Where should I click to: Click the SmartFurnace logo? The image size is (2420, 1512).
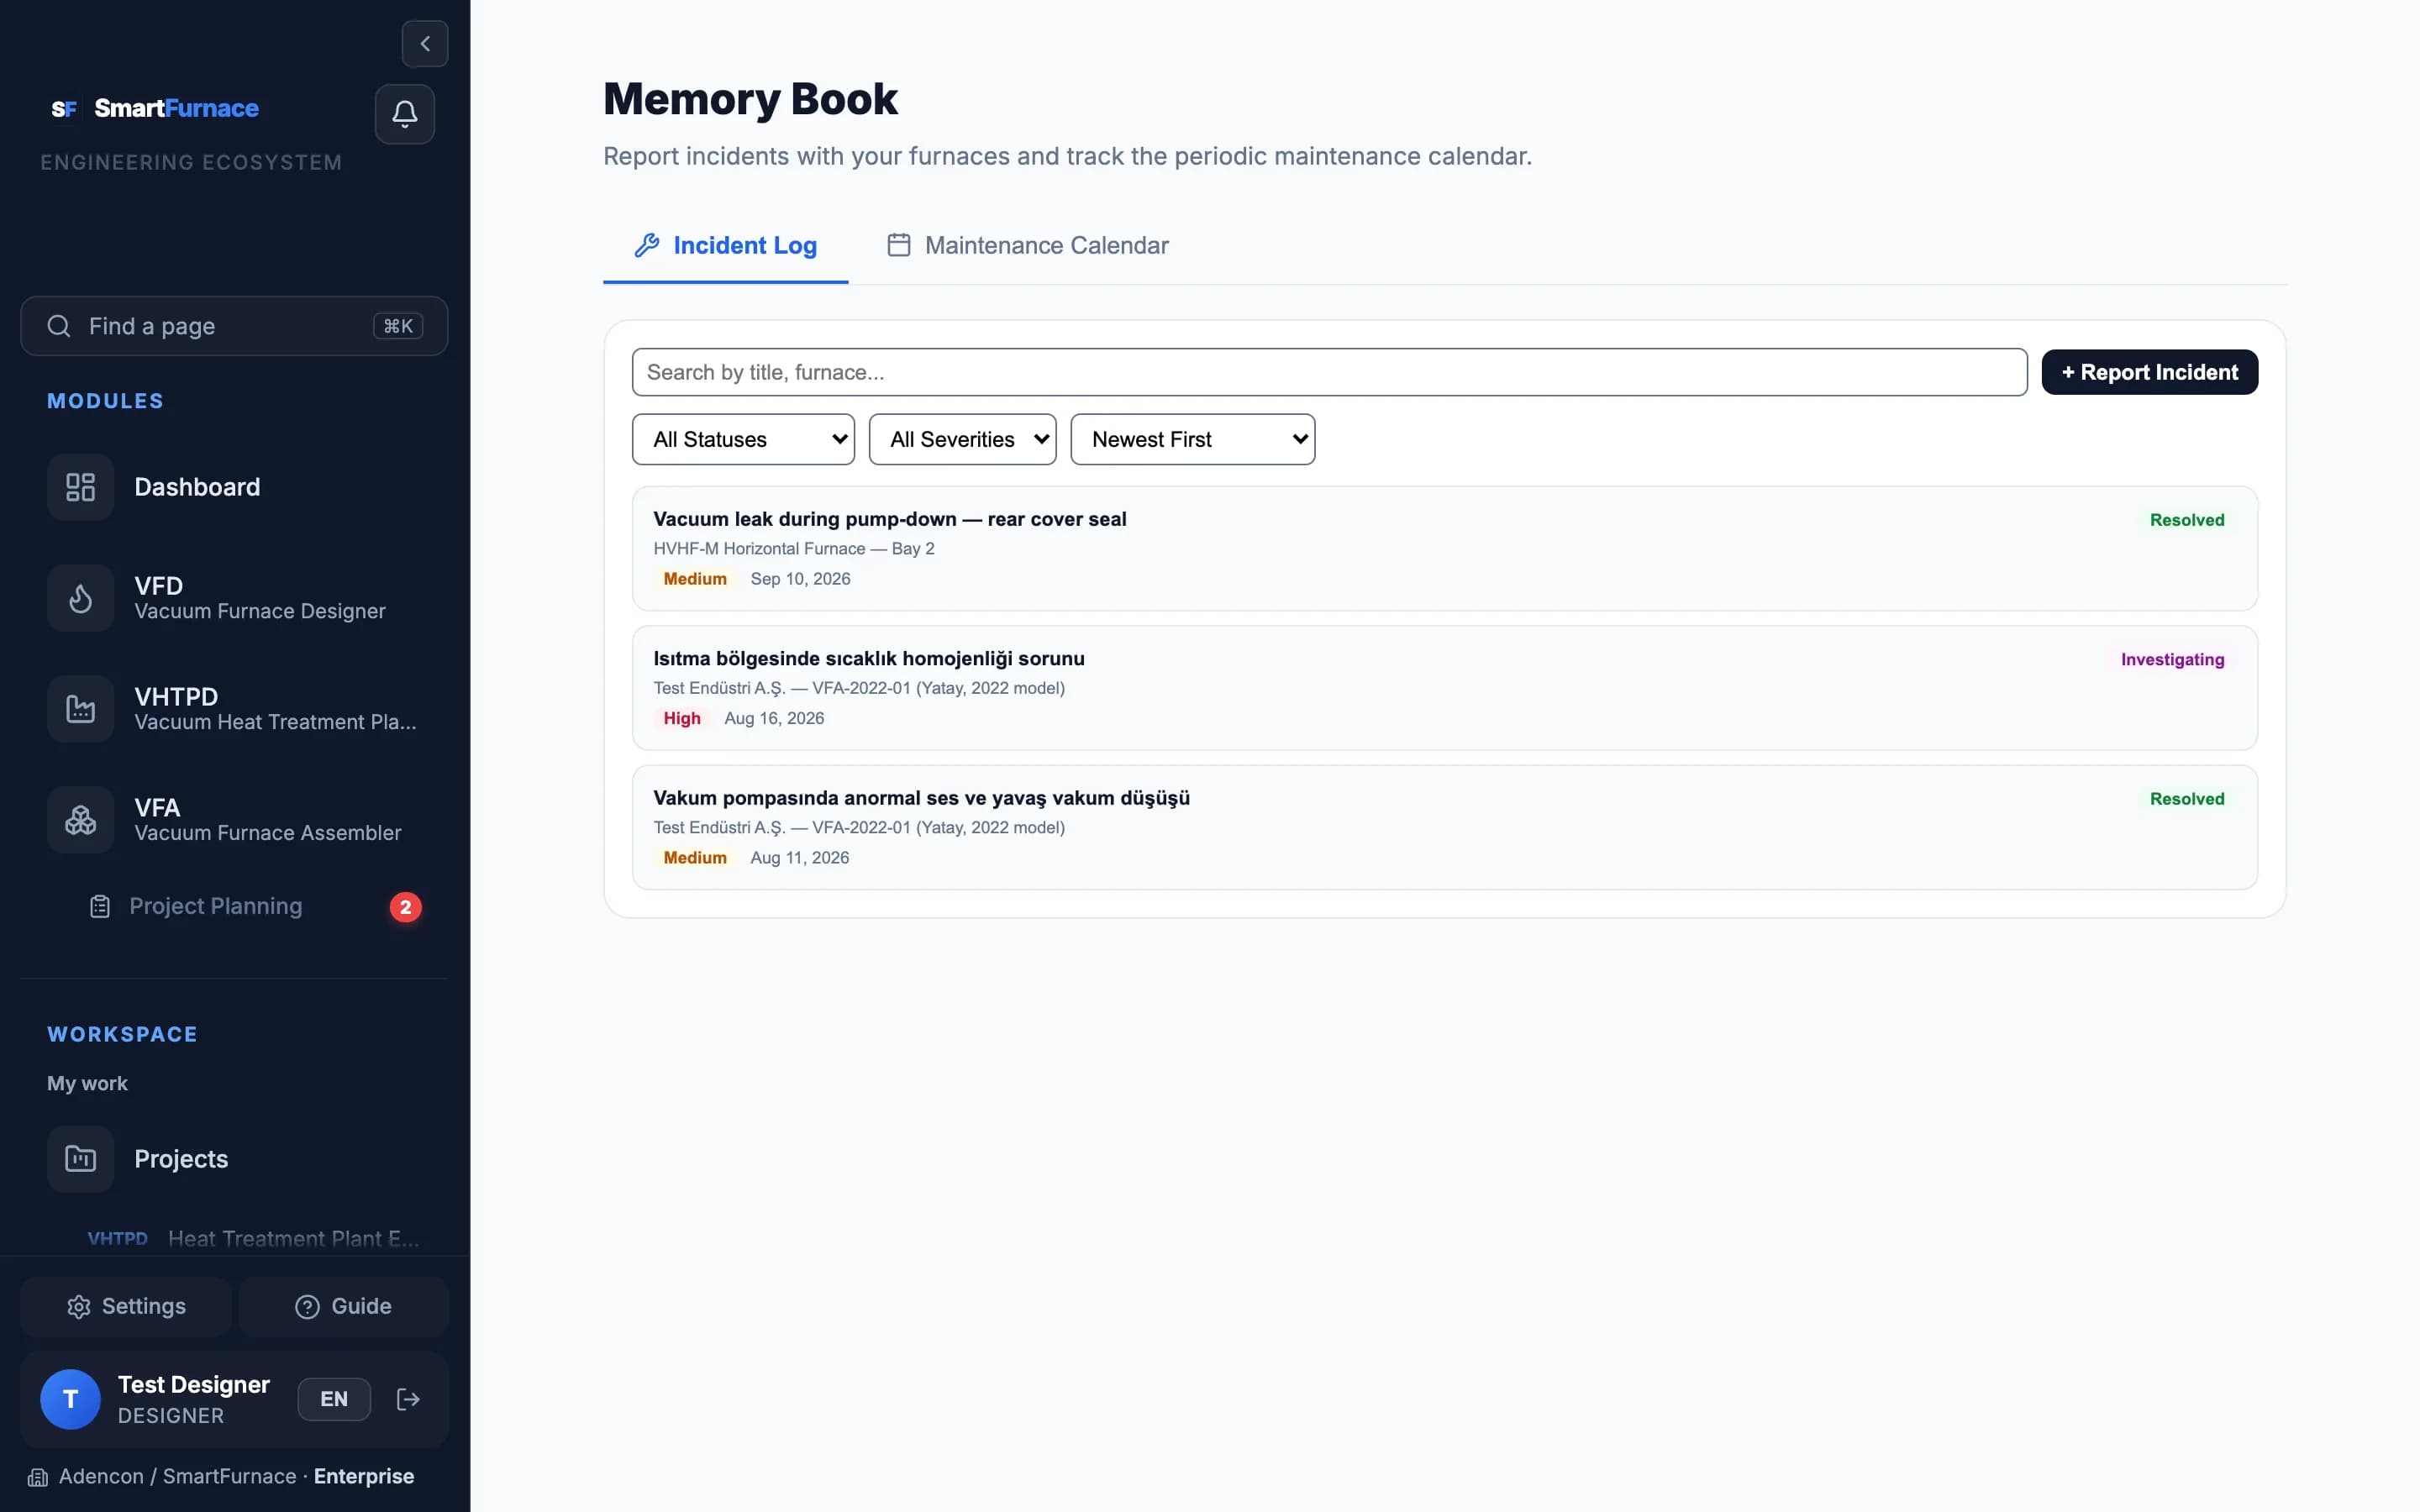pos(155,108)
